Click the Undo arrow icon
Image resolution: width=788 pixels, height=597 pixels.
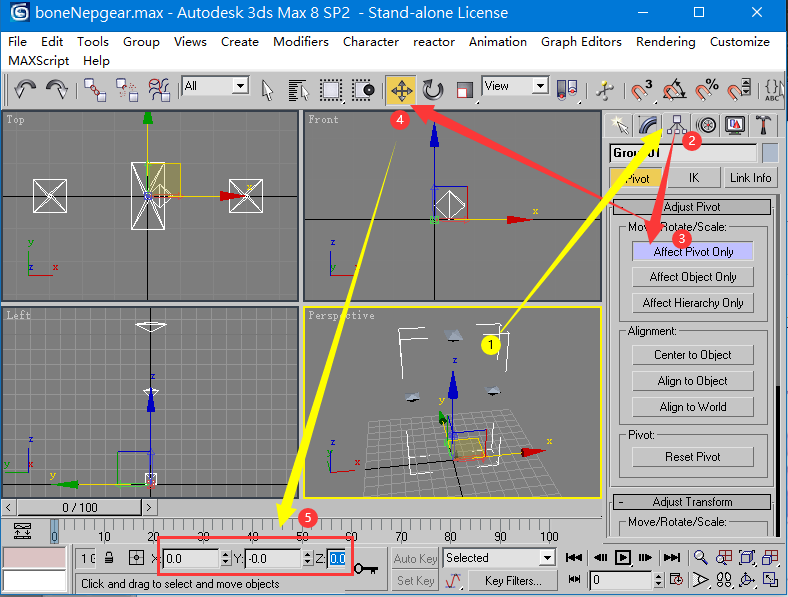[x=25, y=90]
